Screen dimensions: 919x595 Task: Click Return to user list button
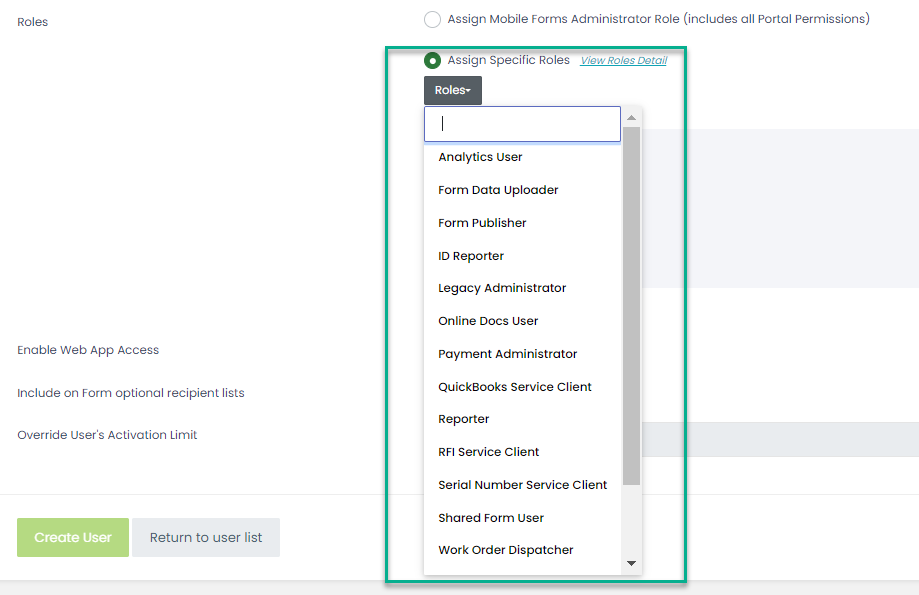click(206, 538)
